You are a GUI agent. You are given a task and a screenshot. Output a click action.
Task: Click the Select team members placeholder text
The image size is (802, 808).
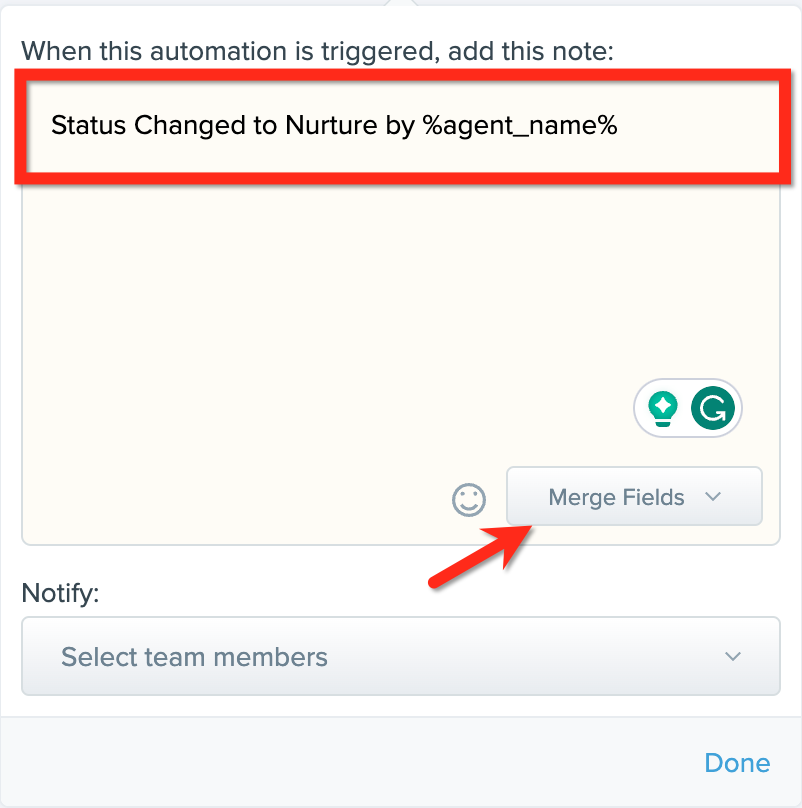click(194, 657)
